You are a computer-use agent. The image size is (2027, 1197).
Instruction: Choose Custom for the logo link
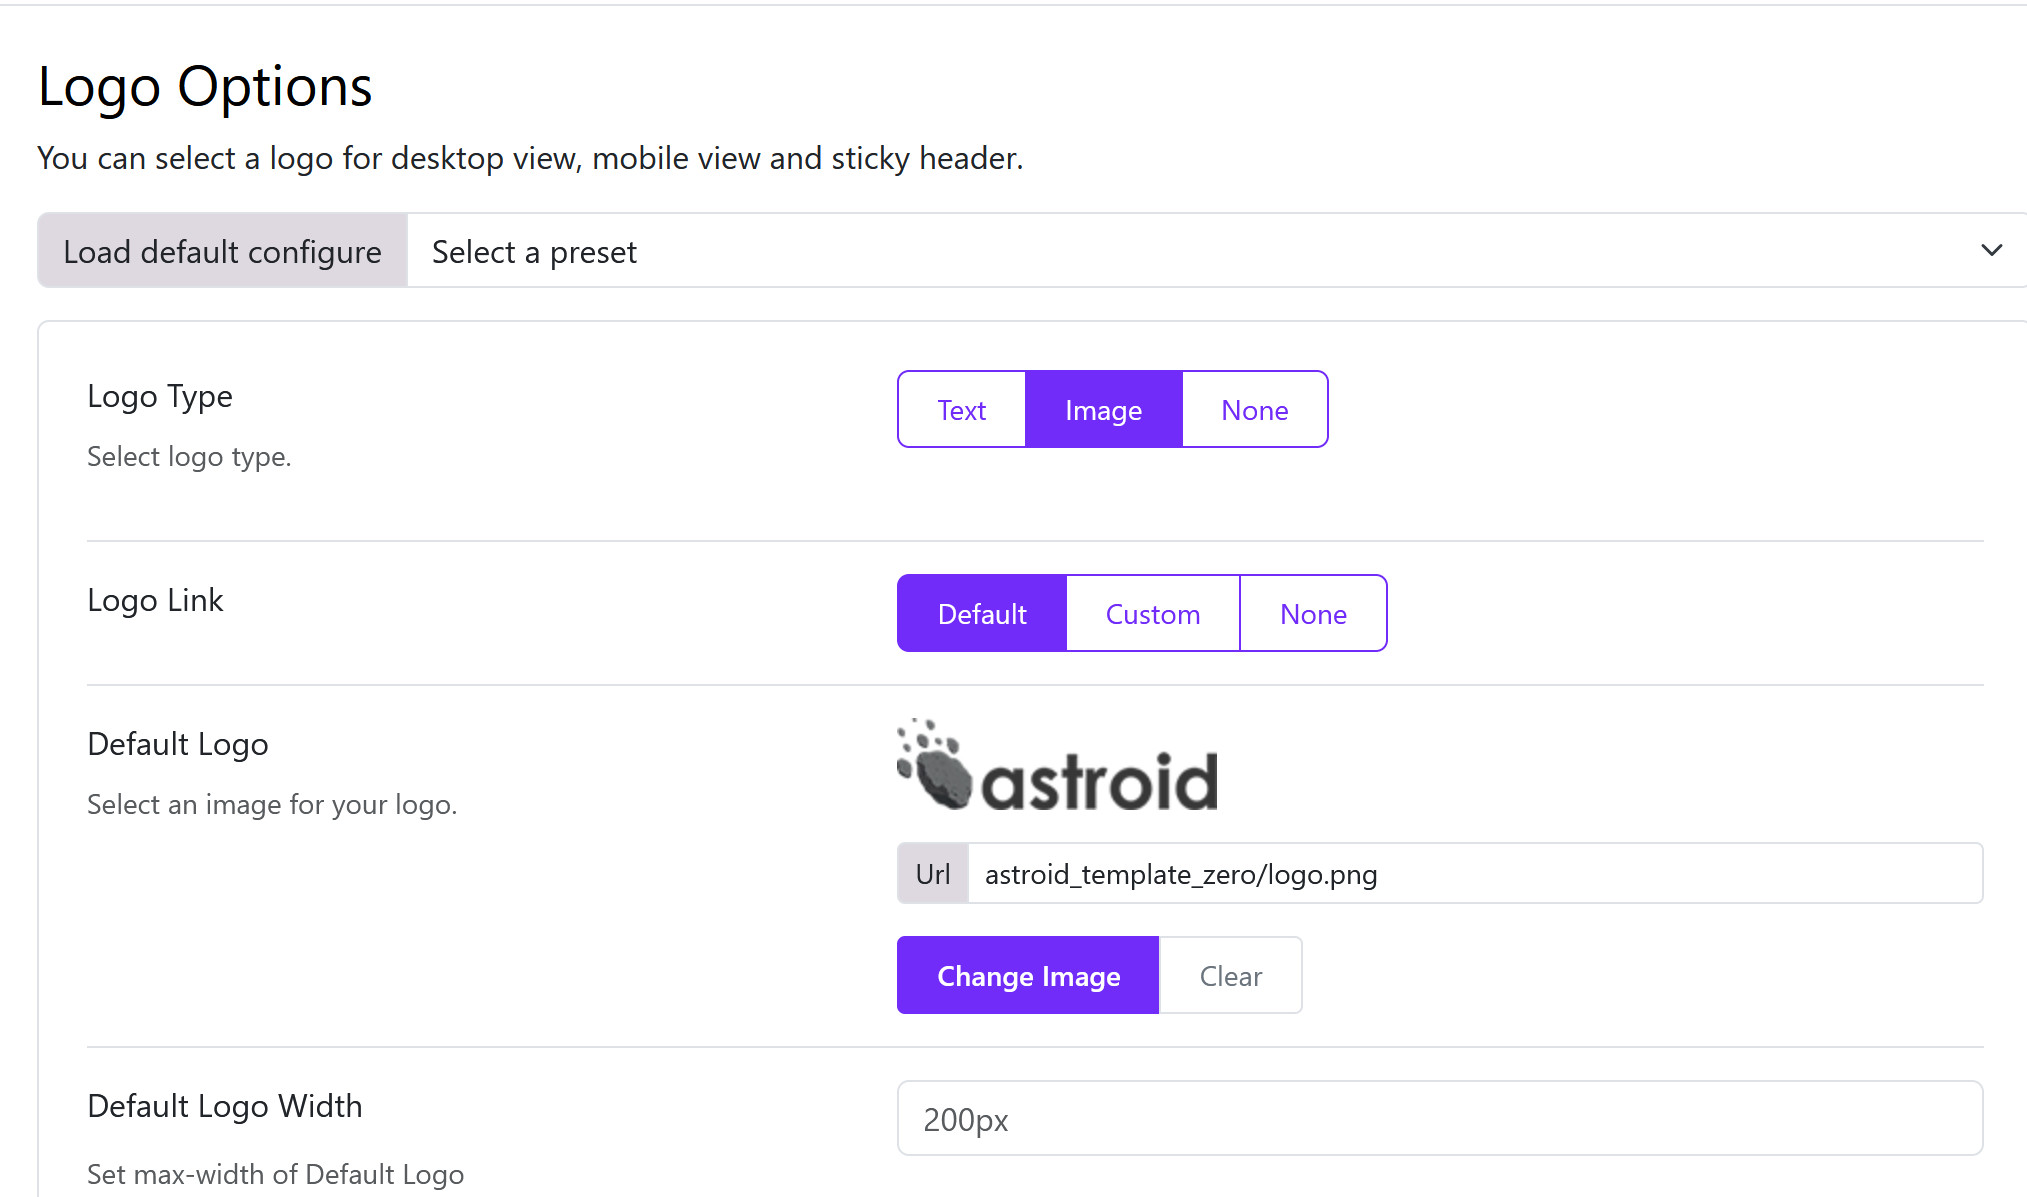1152,613
